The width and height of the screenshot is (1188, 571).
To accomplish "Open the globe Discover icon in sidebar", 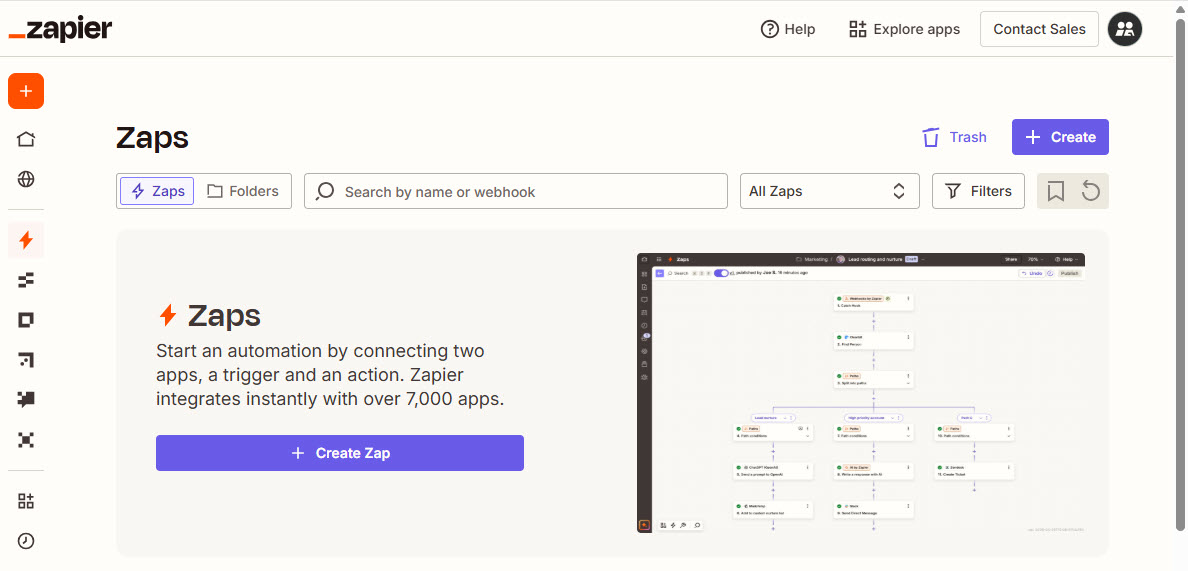I will tap(26, 179).
